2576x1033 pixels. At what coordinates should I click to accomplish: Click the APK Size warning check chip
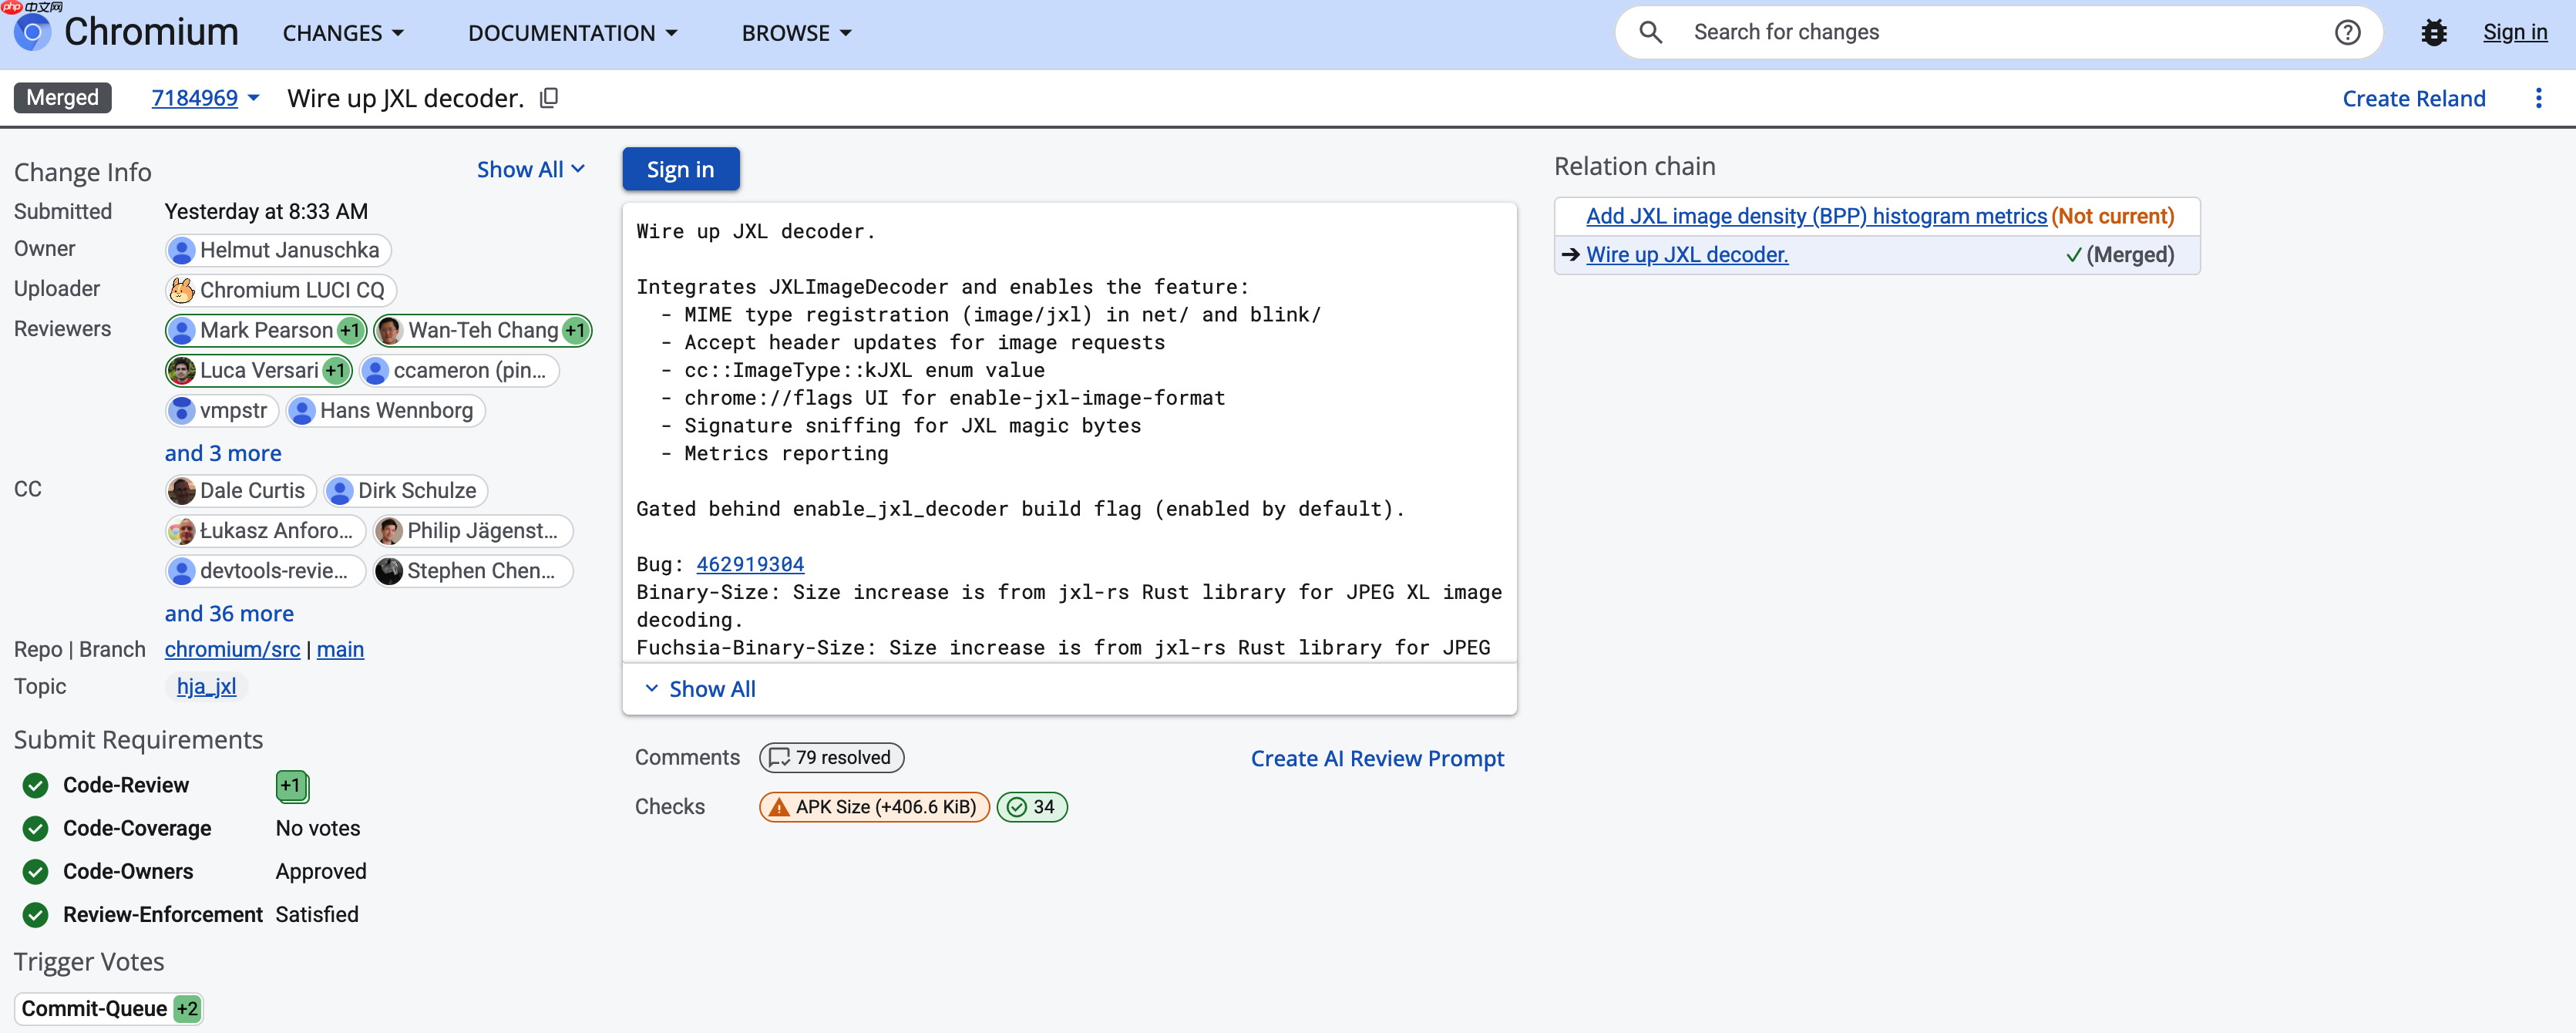(874, 807)
